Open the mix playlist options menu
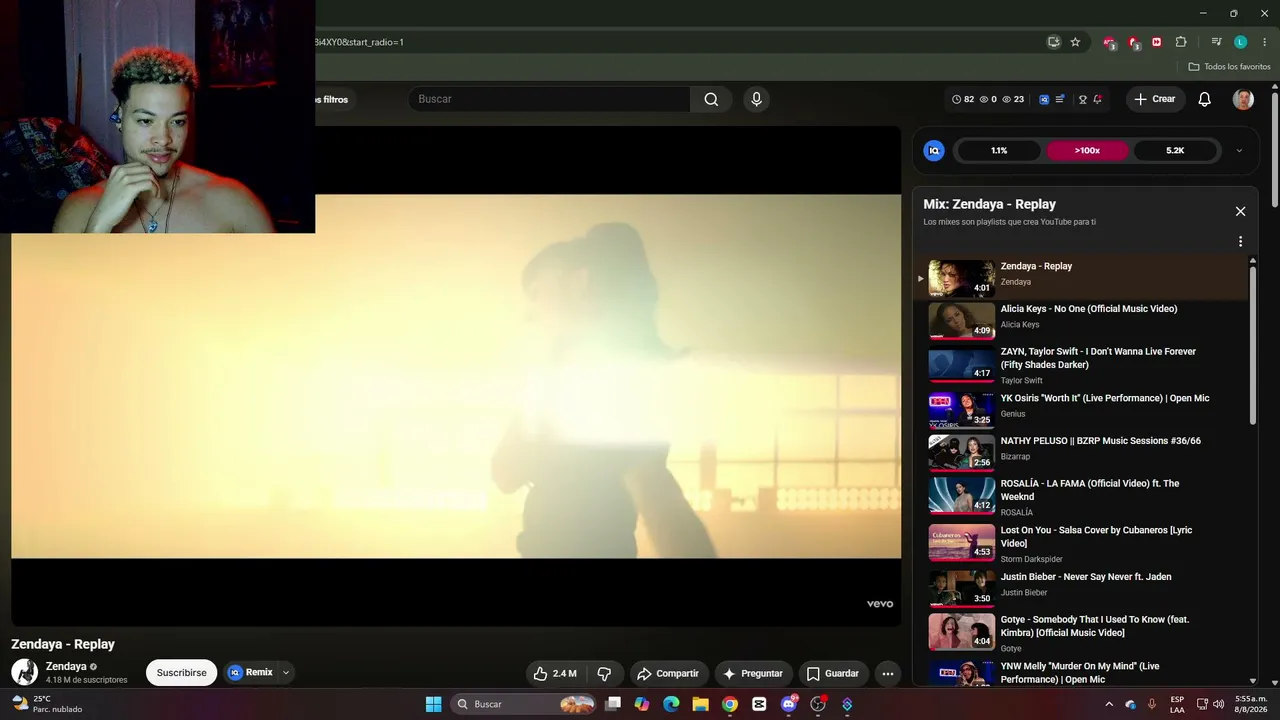The image size is (1280, 720). pos(1240,241)
